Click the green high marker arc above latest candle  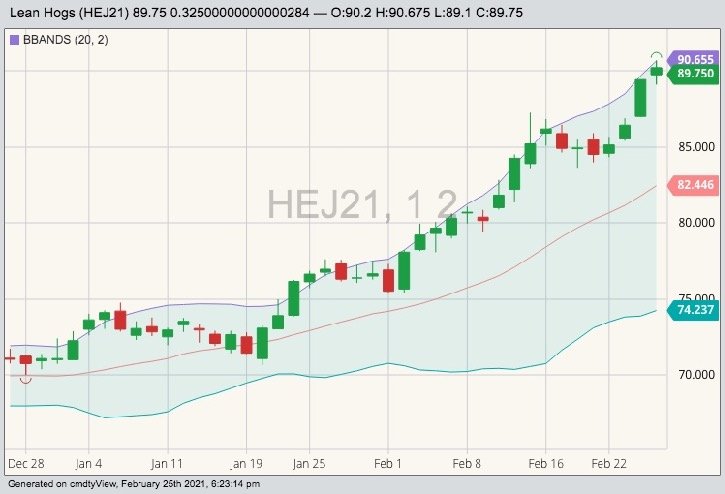(x=656, y=56)
